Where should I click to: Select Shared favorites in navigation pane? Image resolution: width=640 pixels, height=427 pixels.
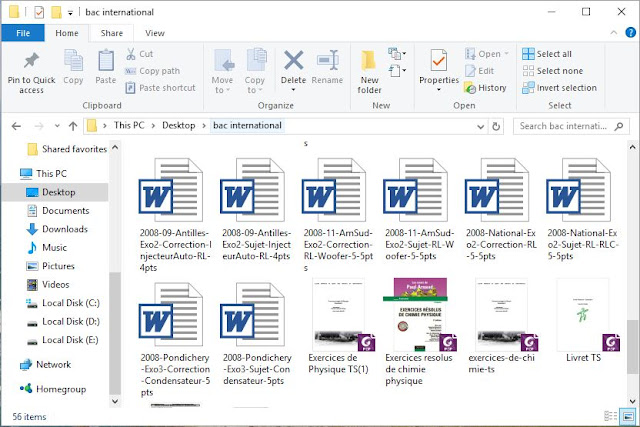[x=67, y=149]
